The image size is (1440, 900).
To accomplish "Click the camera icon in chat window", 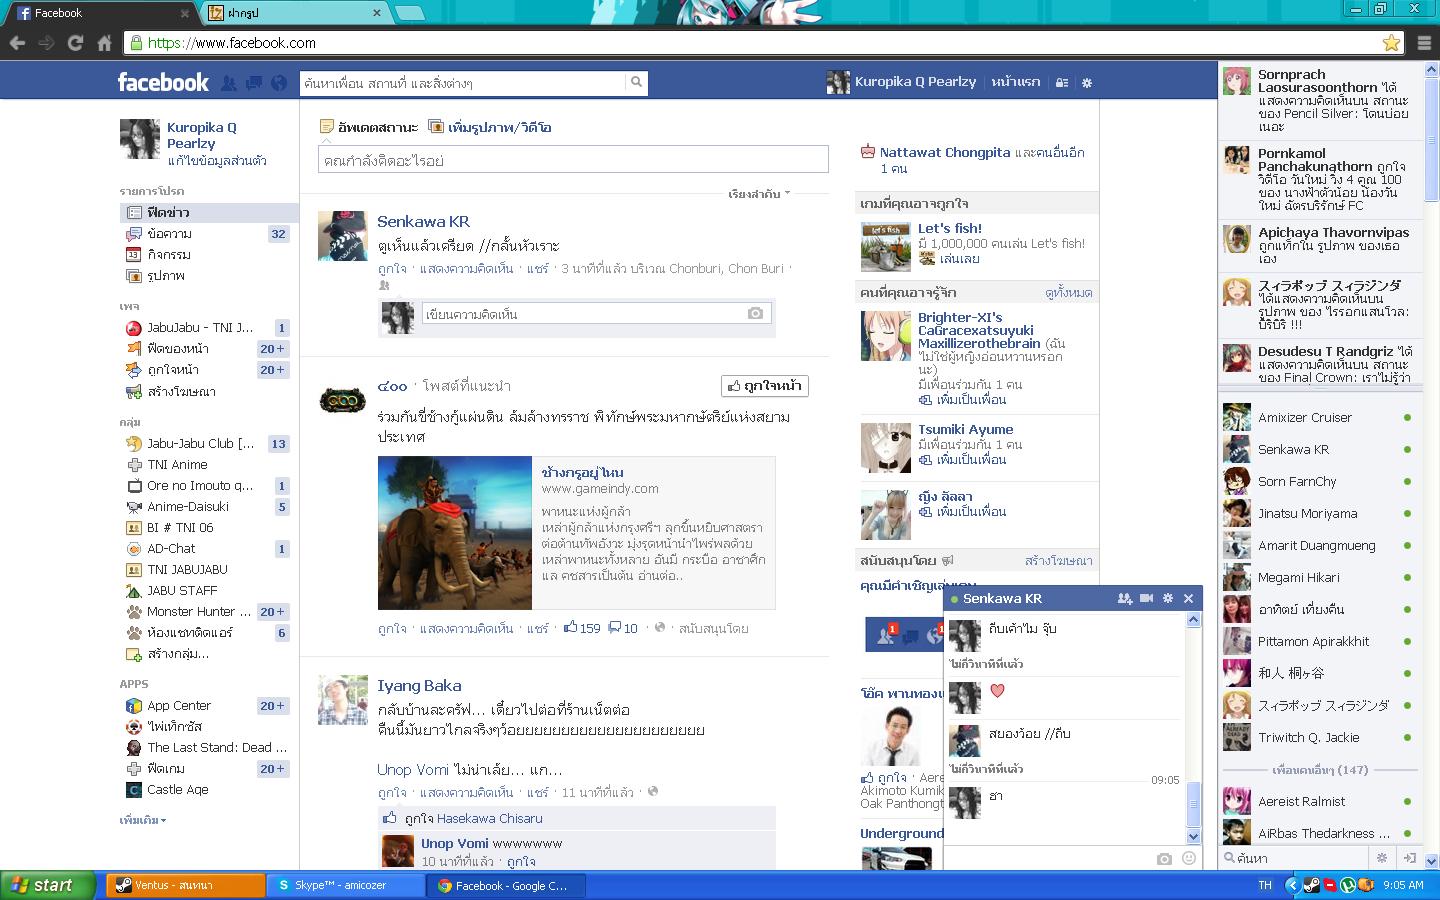I will 1164,858.
